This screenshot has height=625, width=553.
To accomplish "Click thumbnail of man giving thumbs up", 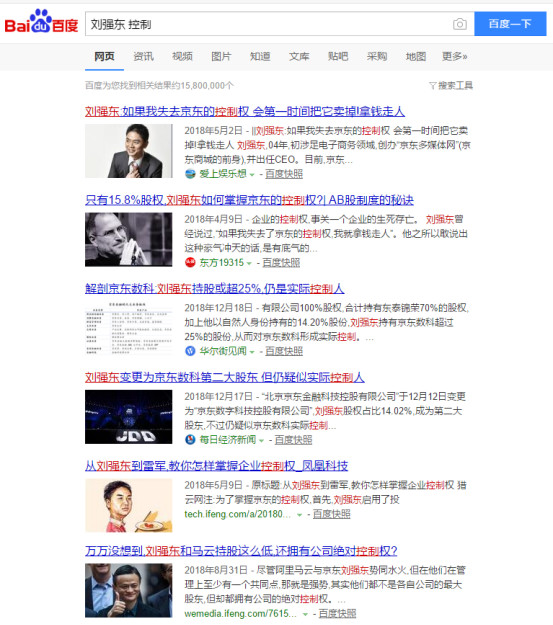I will [129, 590].
